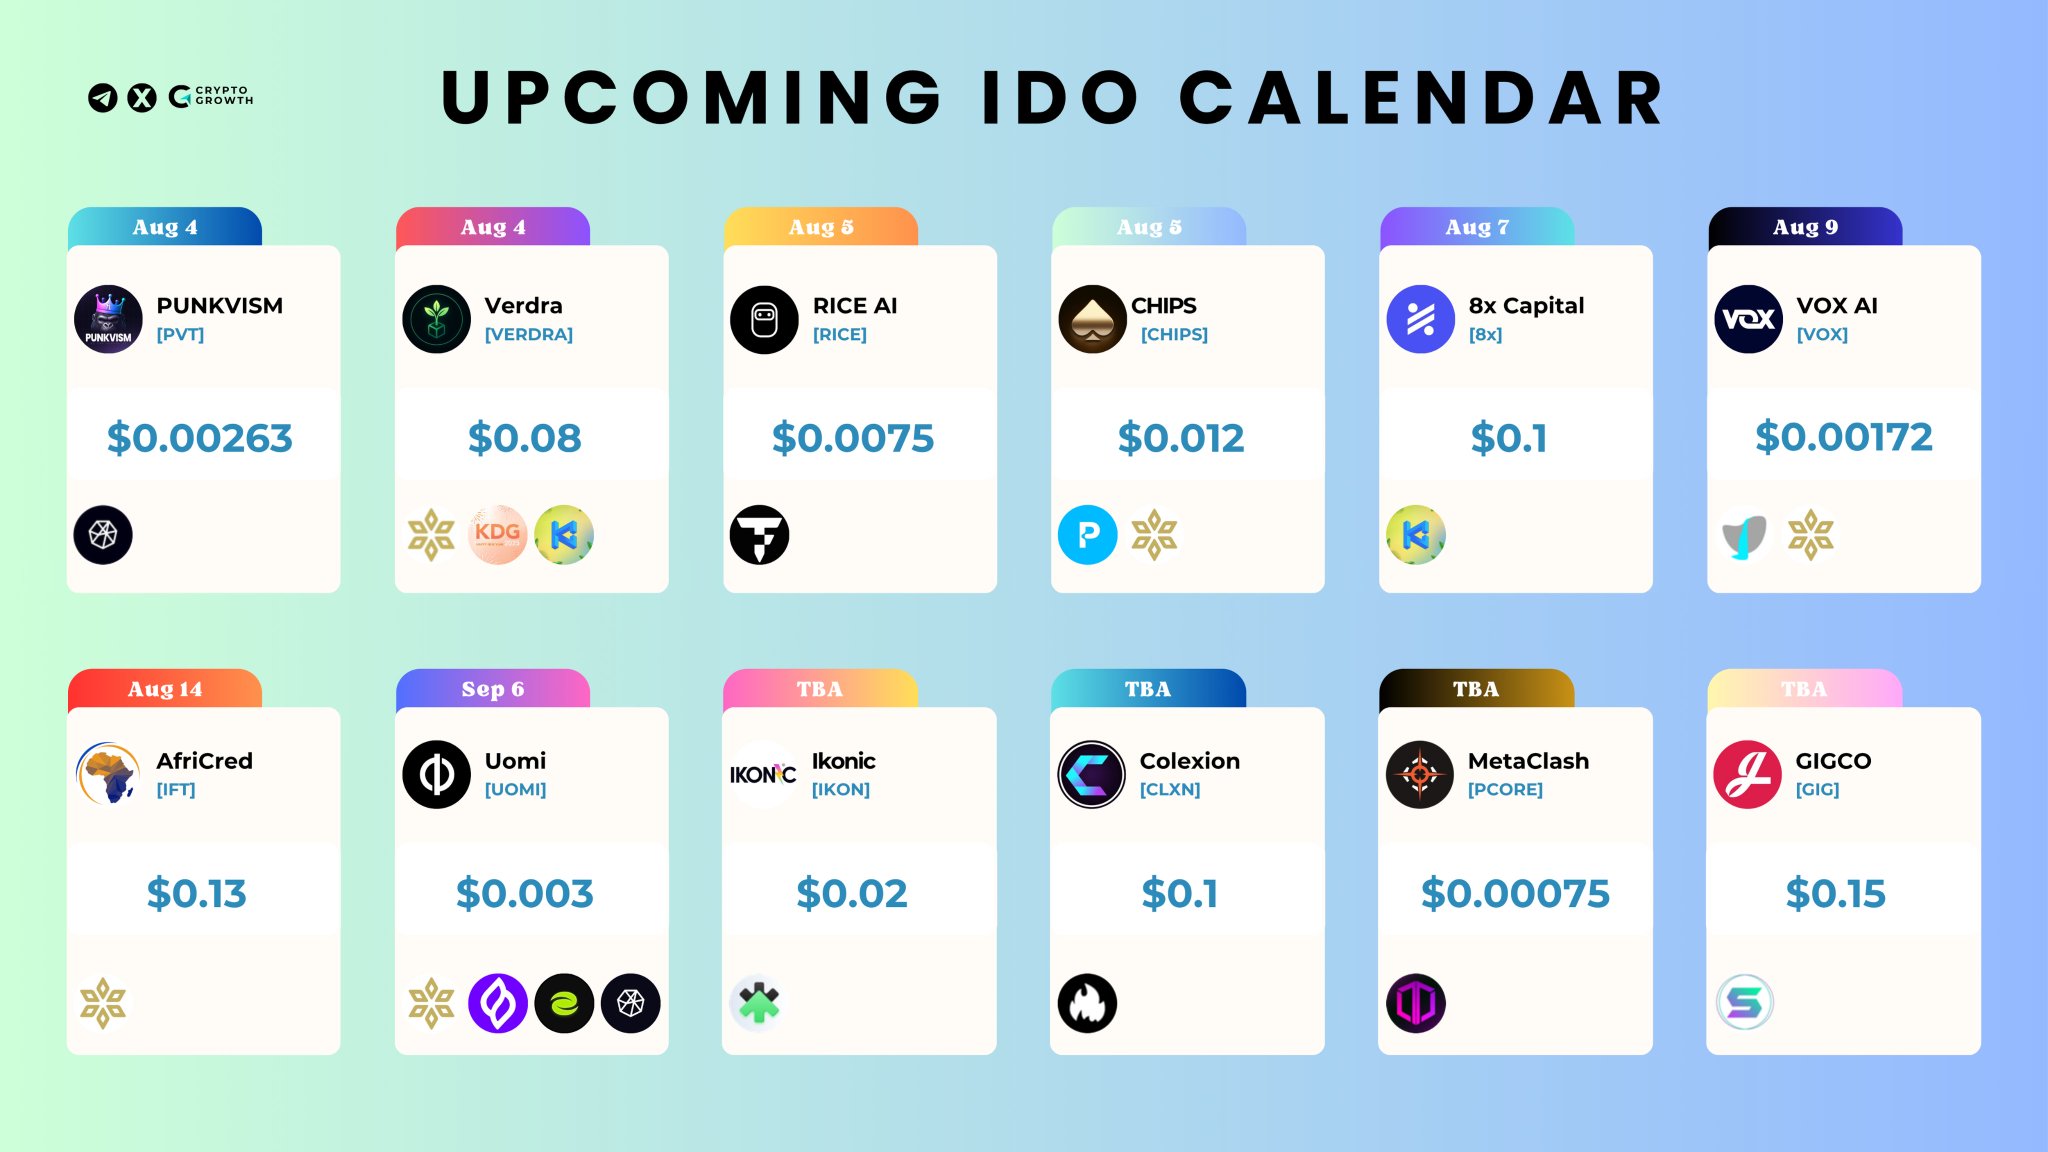Click the X (Twitter) icon in header

143,97
